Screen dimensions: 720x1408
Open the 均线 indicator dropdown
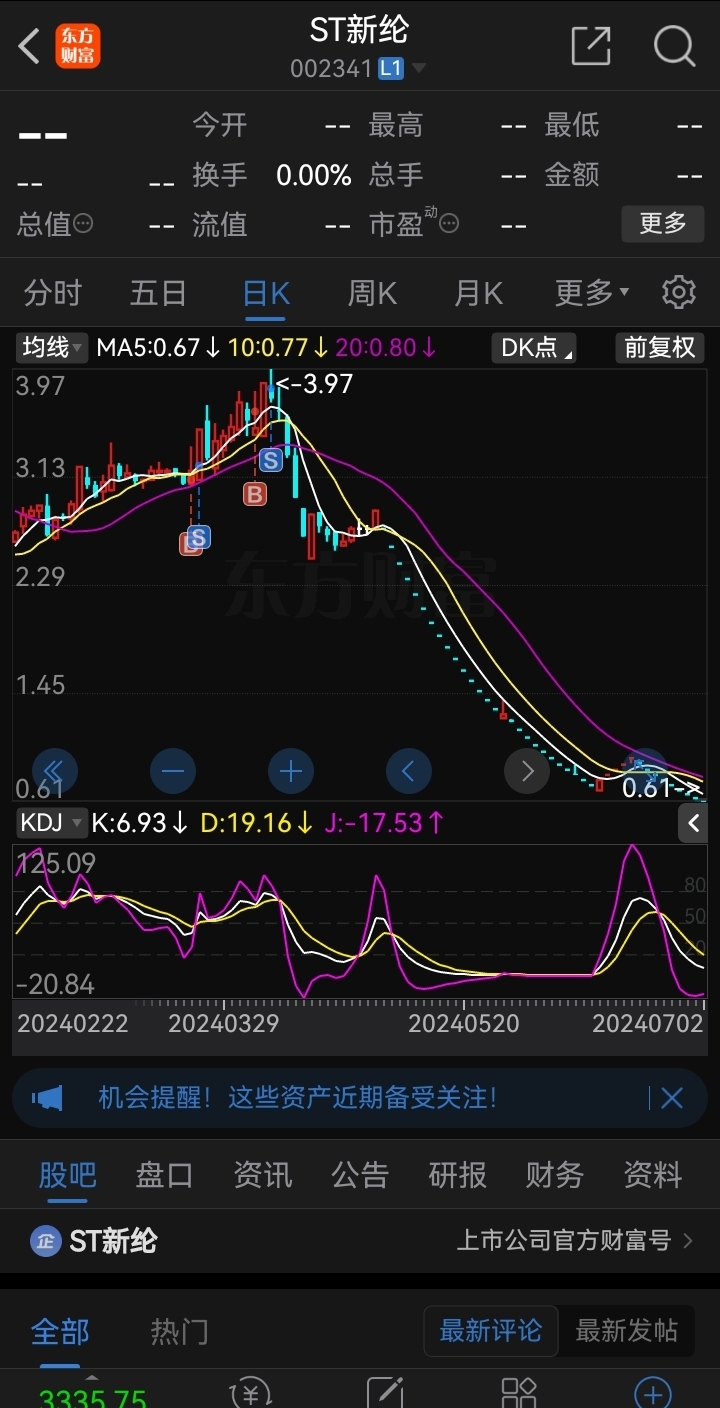(53, 348)
